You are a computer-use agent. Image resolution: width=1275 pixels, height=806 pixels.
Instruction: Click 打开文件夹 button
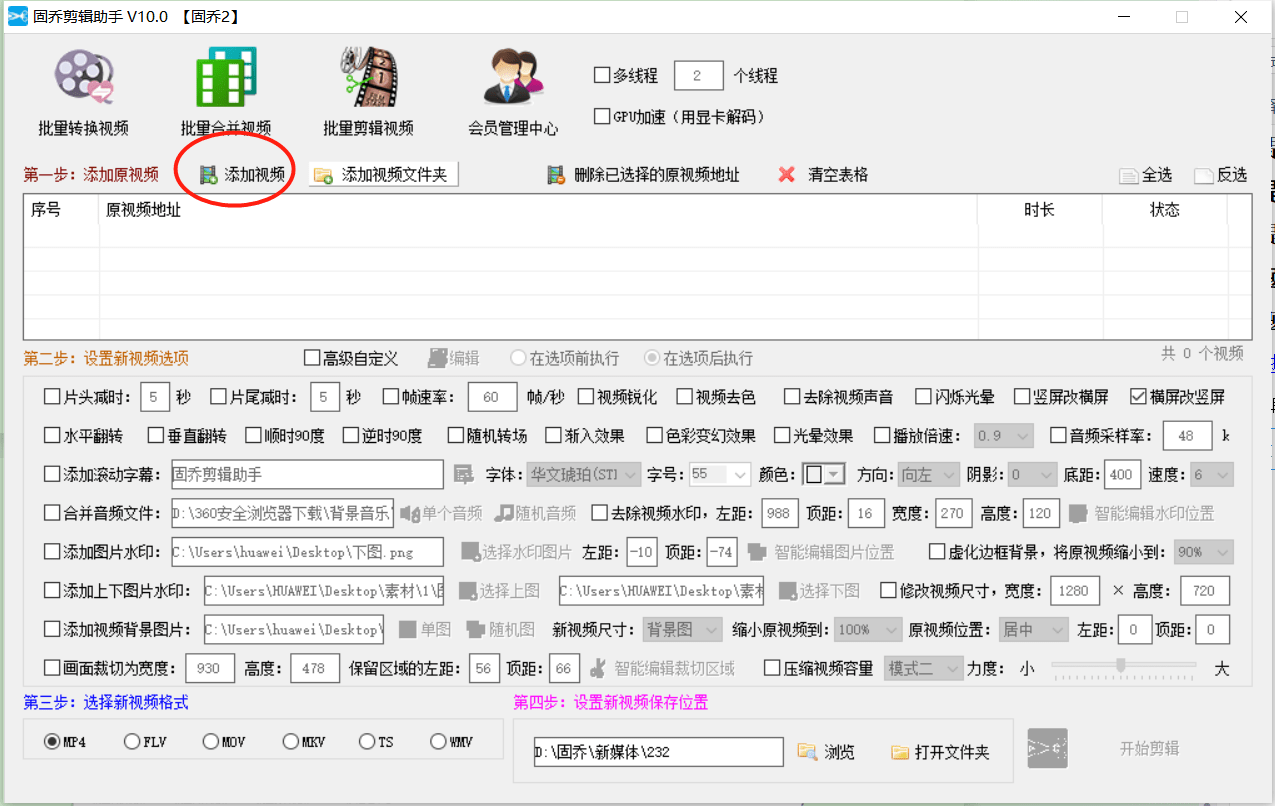[940, 752]
